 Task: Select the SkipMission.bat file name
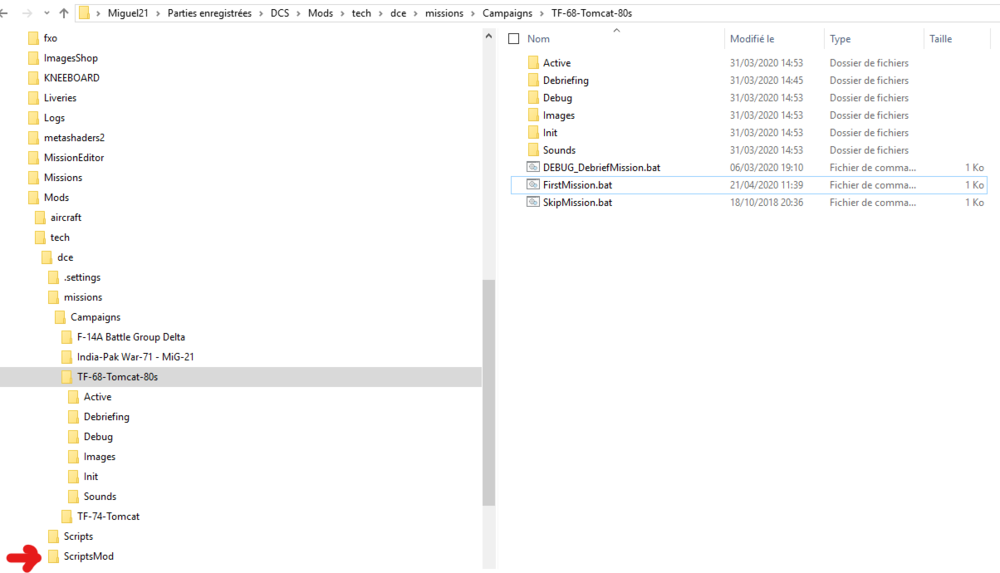click(x=577, y=202)
